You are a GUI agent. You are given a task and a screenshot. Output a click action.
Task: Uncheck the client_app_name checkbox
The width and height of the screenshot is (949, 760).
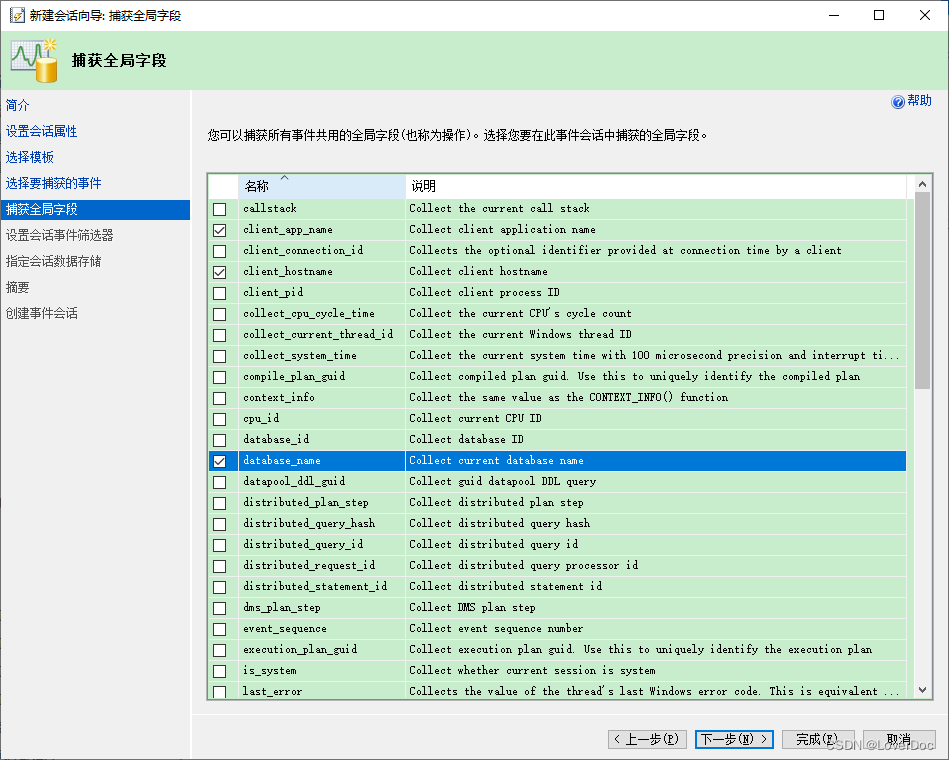tap(220, 230)
